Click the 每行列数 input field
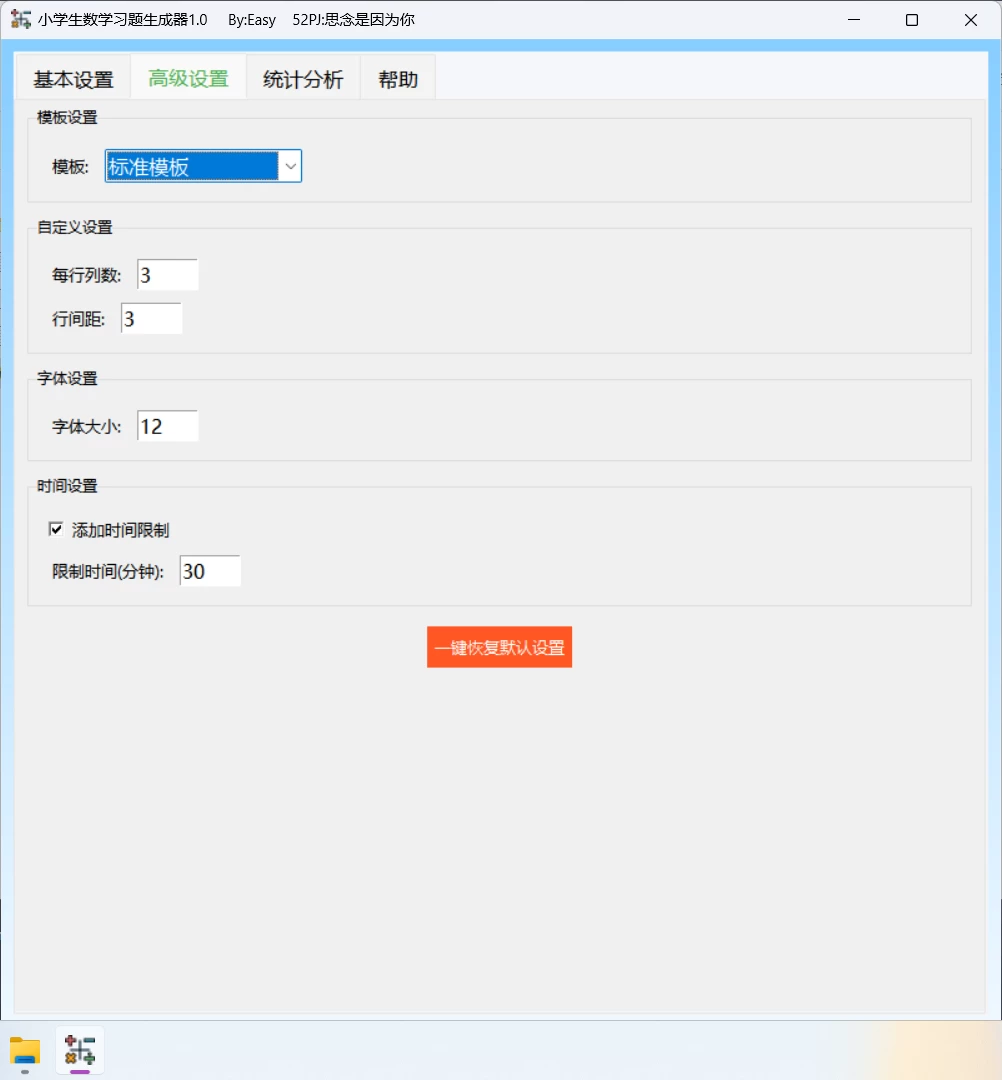 [x=167, y=275]
